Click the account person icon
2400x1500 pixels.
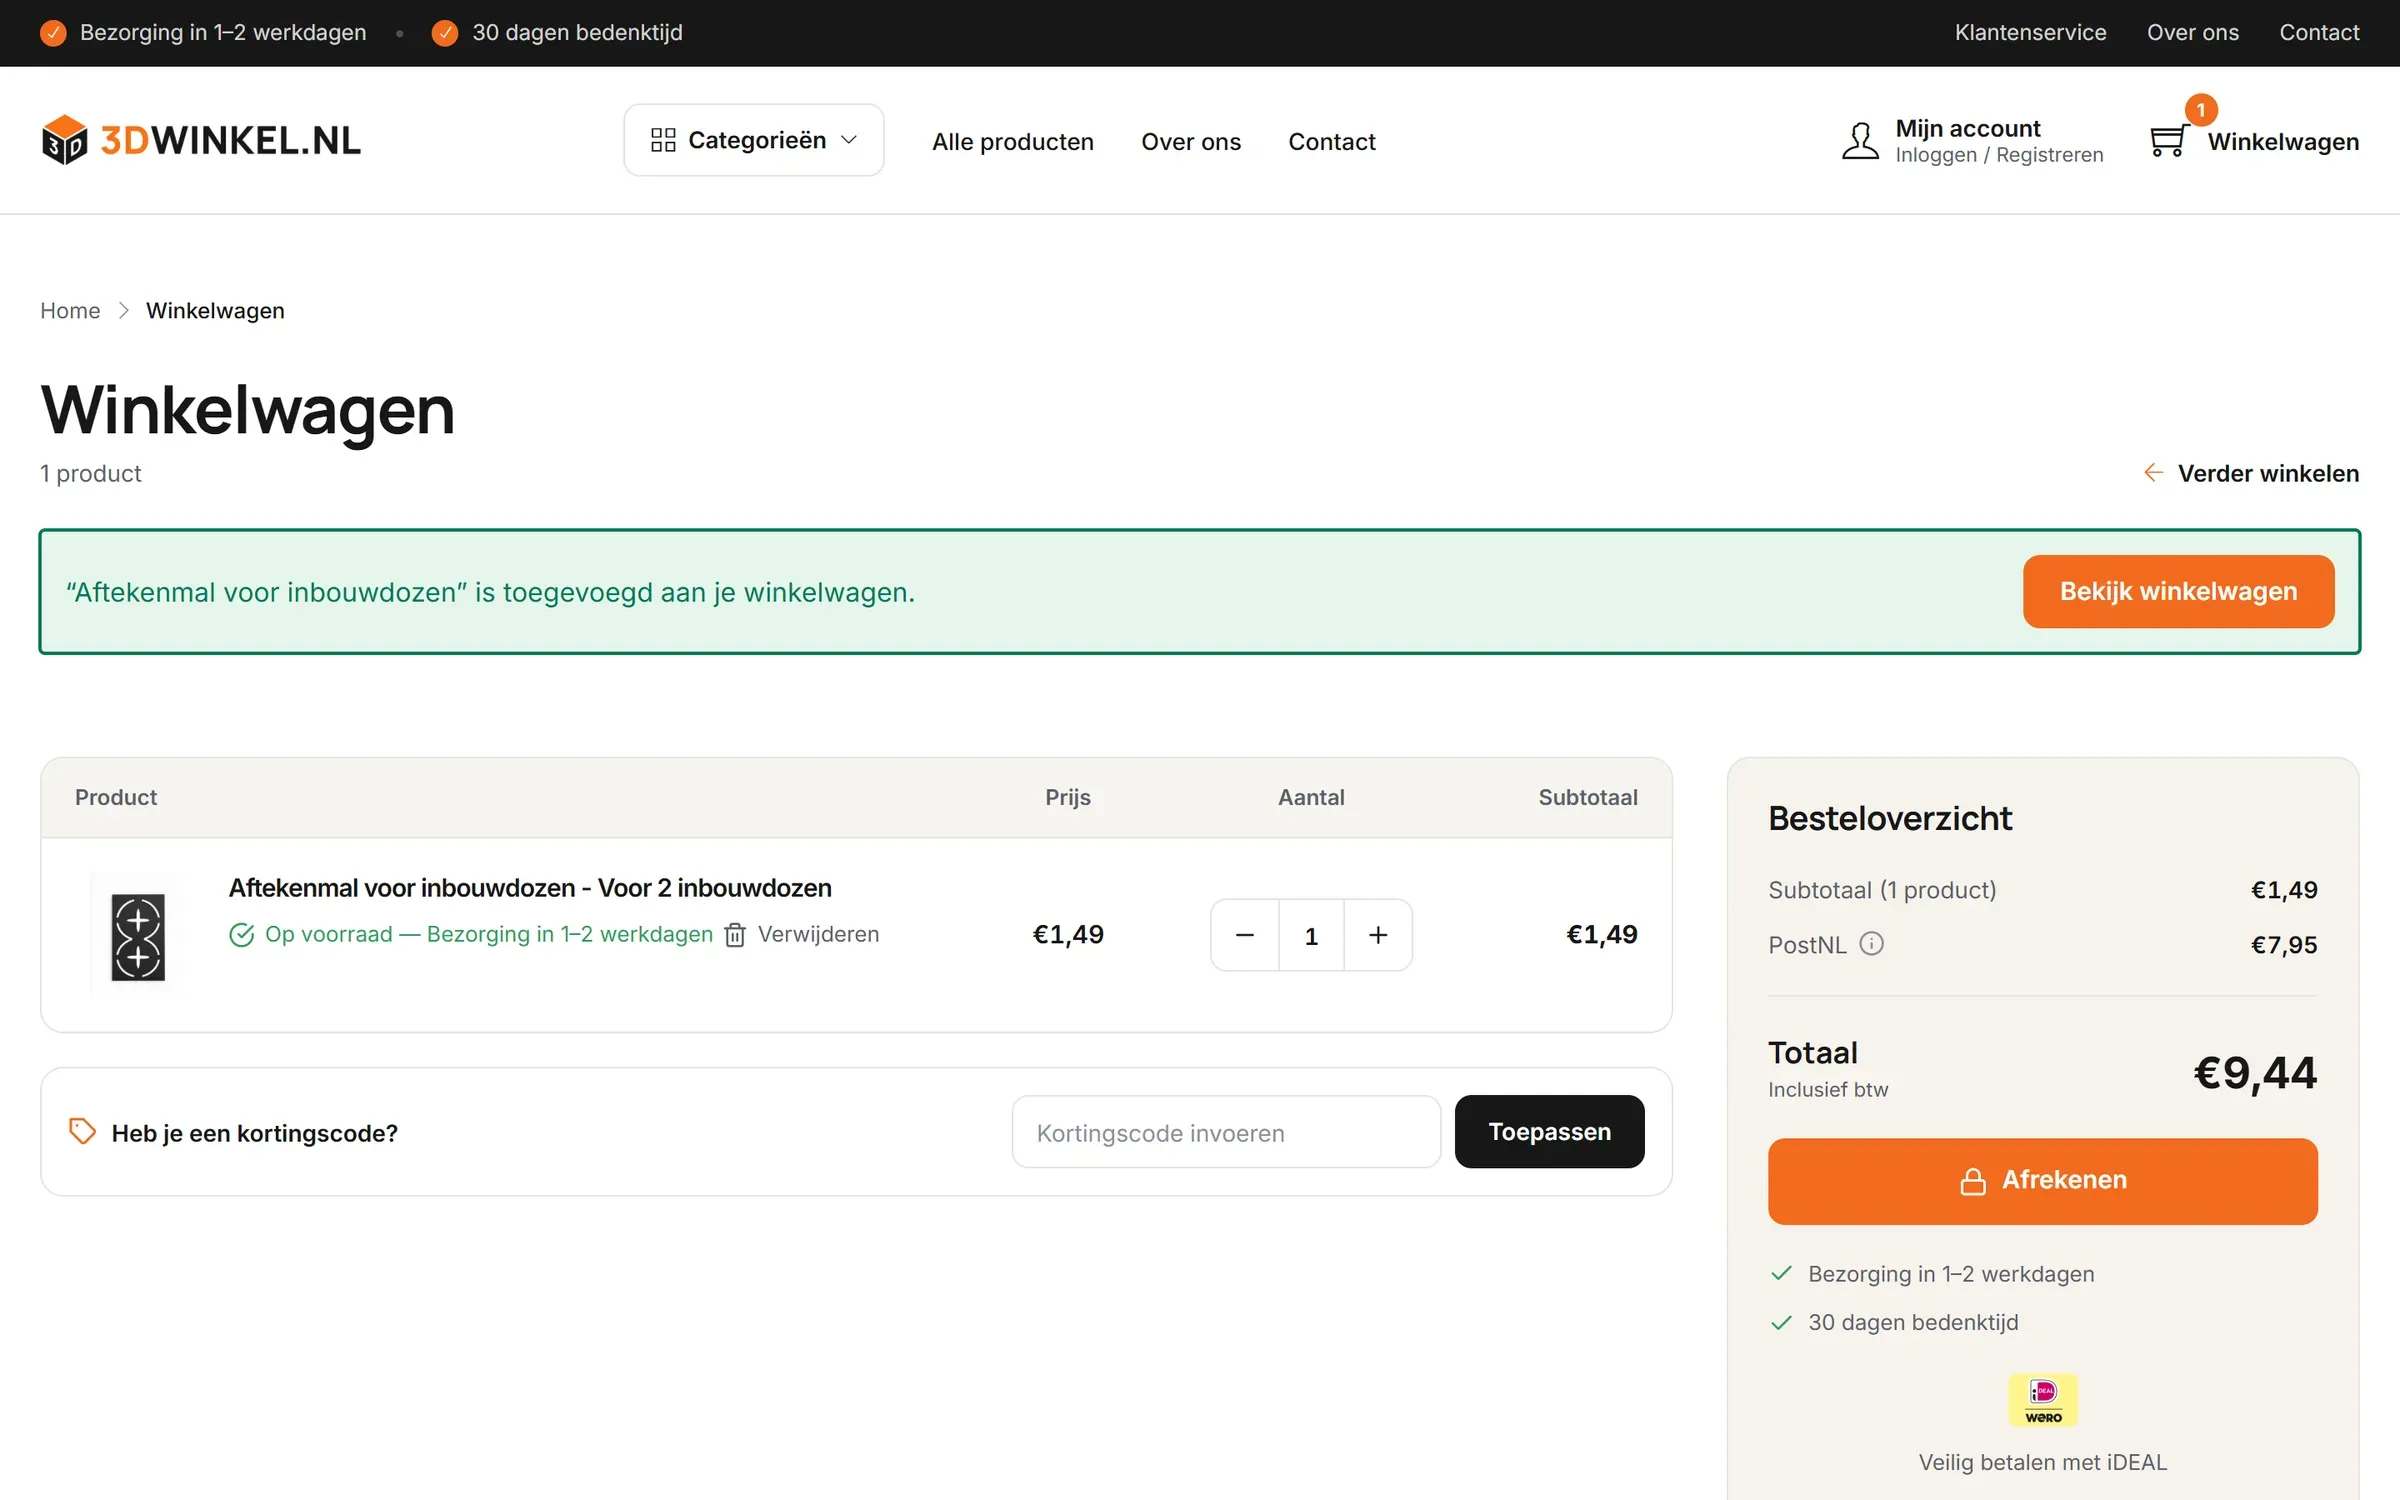(x=1860, y=140)
